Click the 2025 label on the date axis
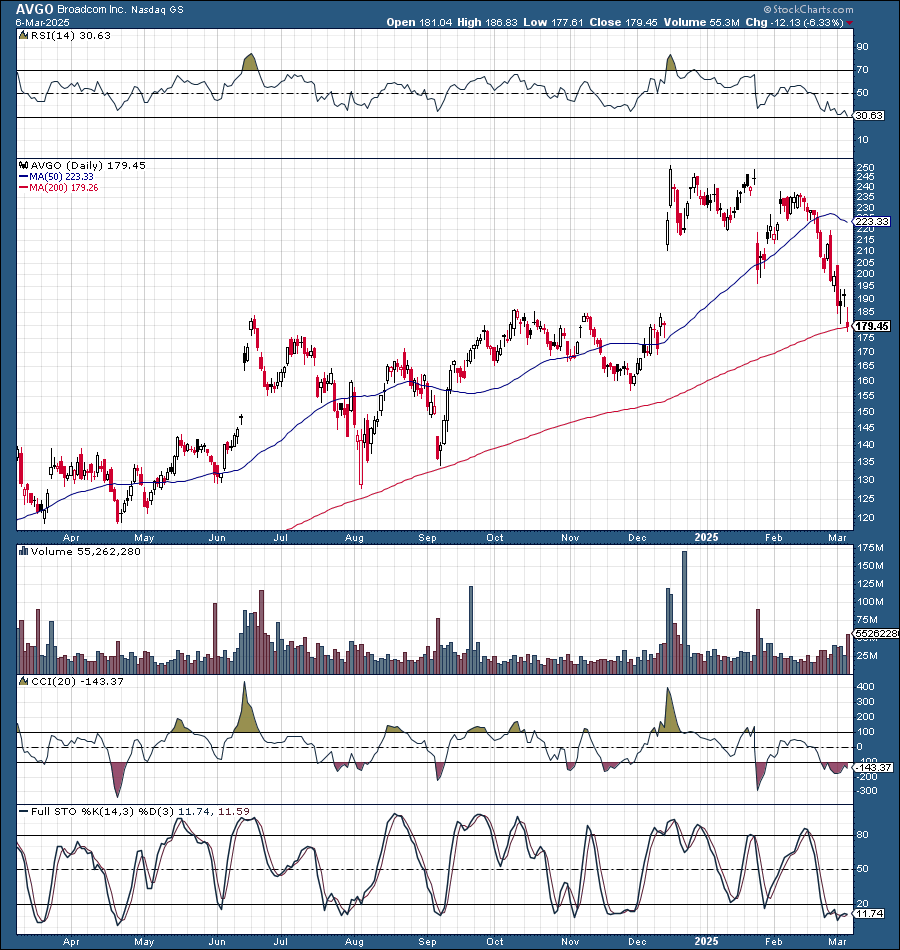 tap(706, 538)
